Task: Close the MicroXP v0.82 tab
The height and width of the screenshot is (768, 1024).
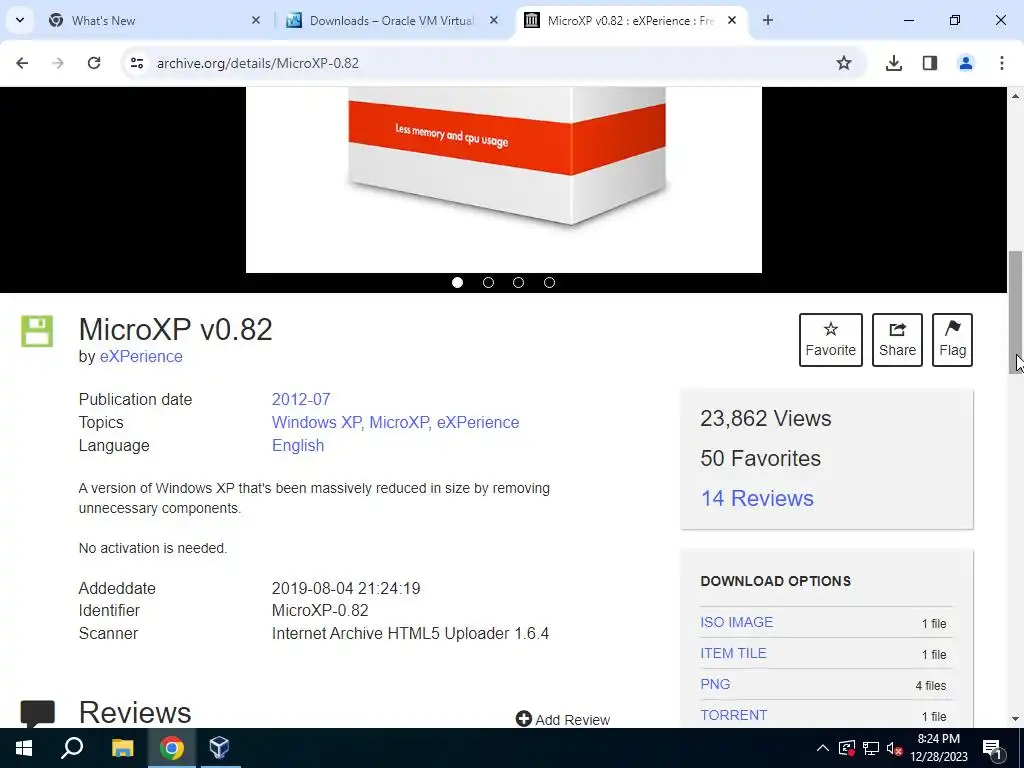Action: pyautogui.click(x=732, y=20)
